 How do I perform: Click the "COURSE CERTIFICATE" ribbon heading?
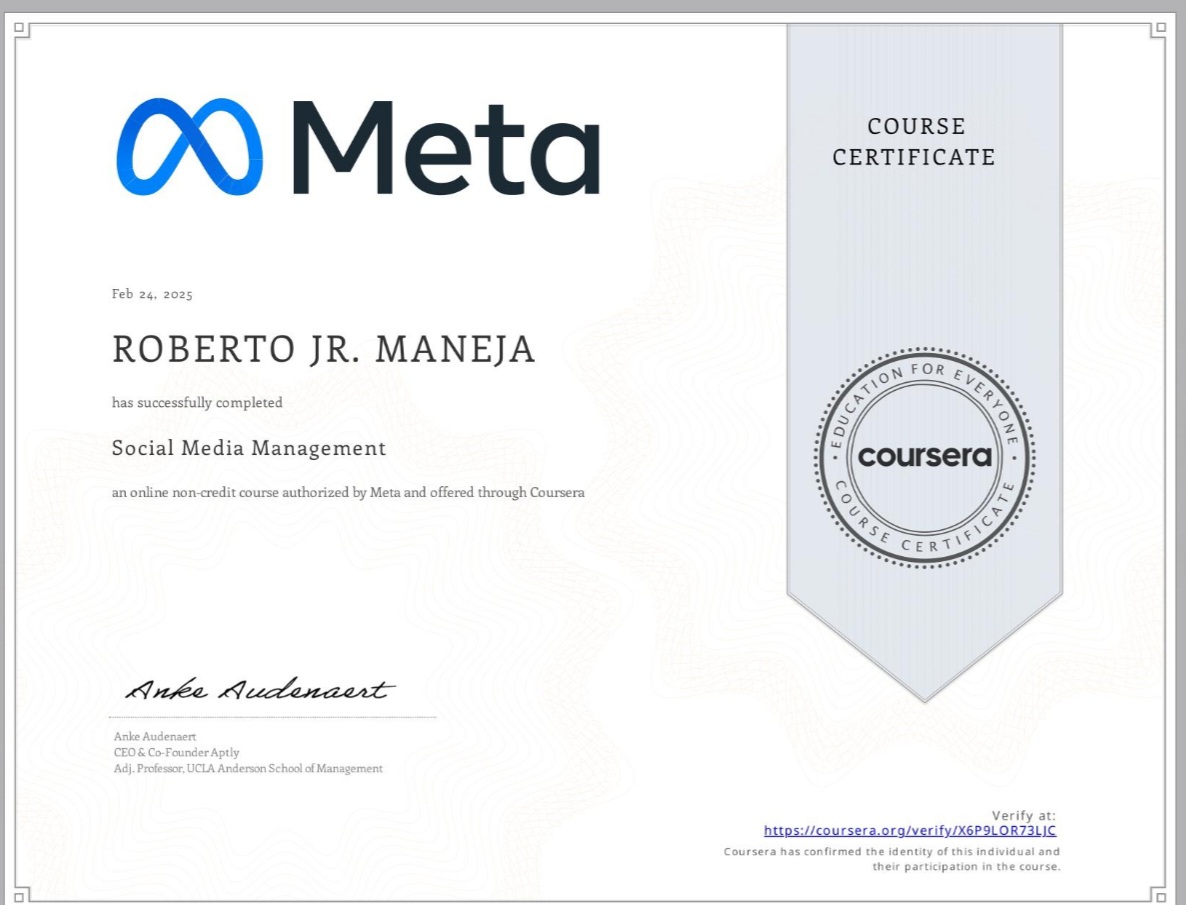click(x=914, y=142)
